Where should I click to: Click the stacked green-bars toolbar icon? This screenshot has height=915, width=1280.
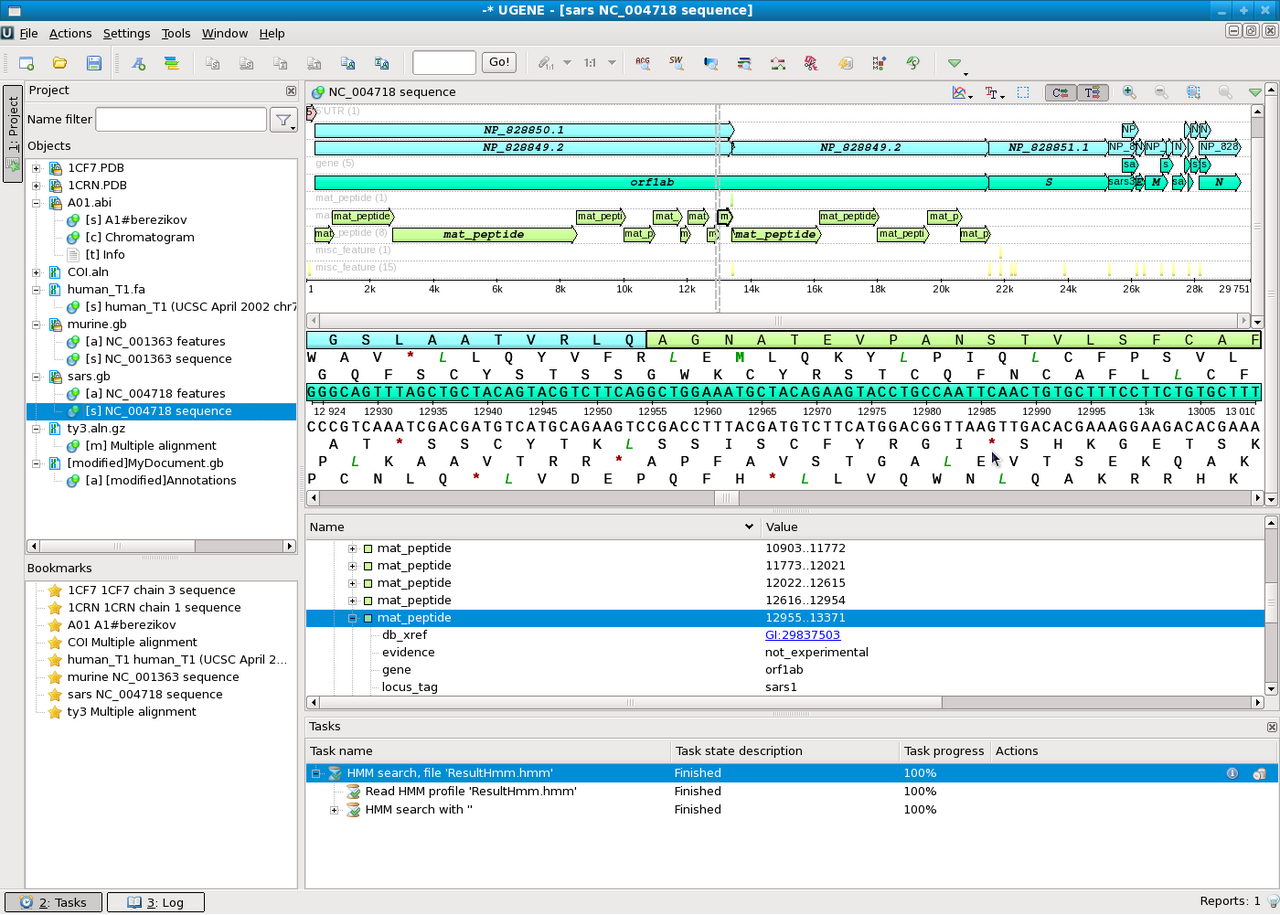coord(172,63)
